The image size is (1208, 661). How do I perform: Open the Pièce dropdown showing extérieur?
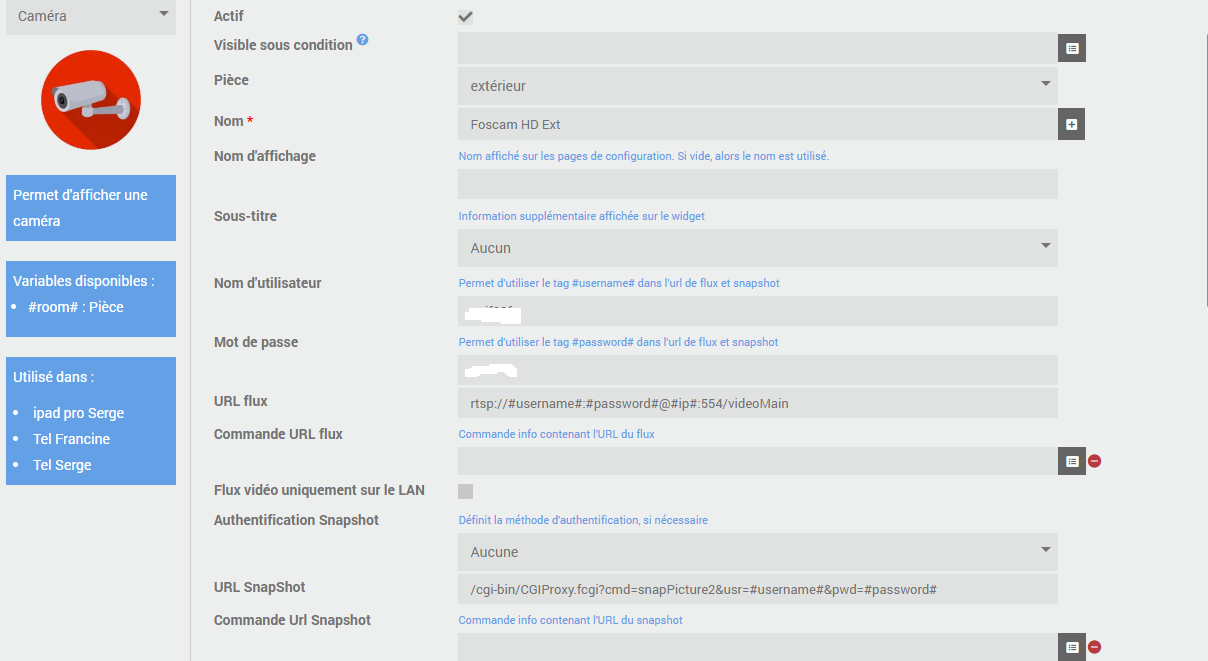click(757, 86)
